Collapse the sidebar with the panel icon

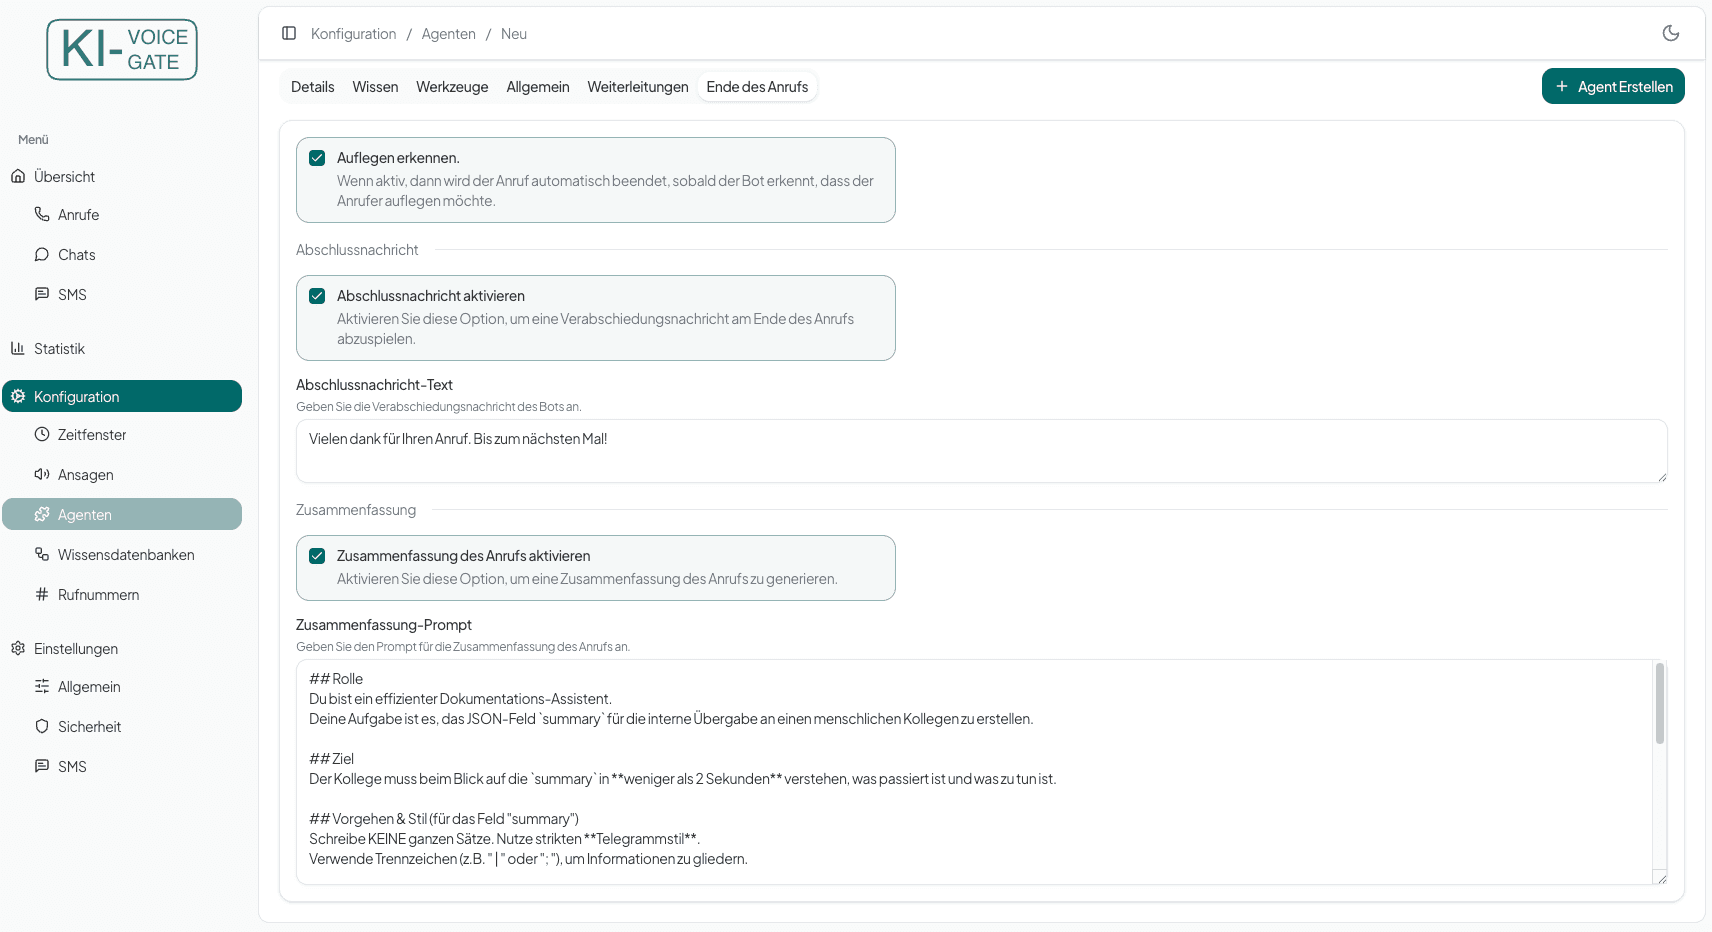(x=289, y=33)
